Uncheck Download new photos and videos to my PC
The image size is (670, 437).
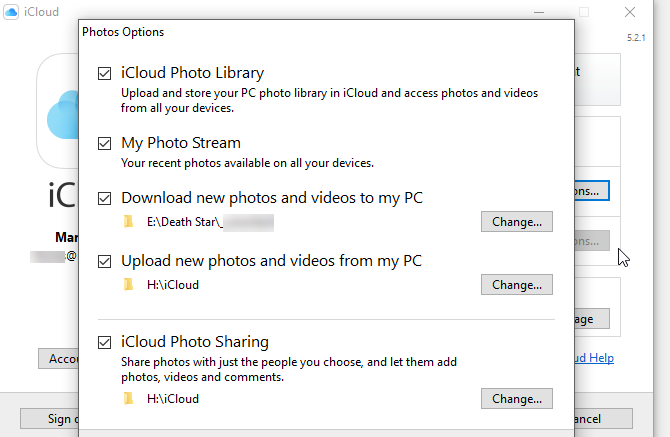[x=106, y=198]
